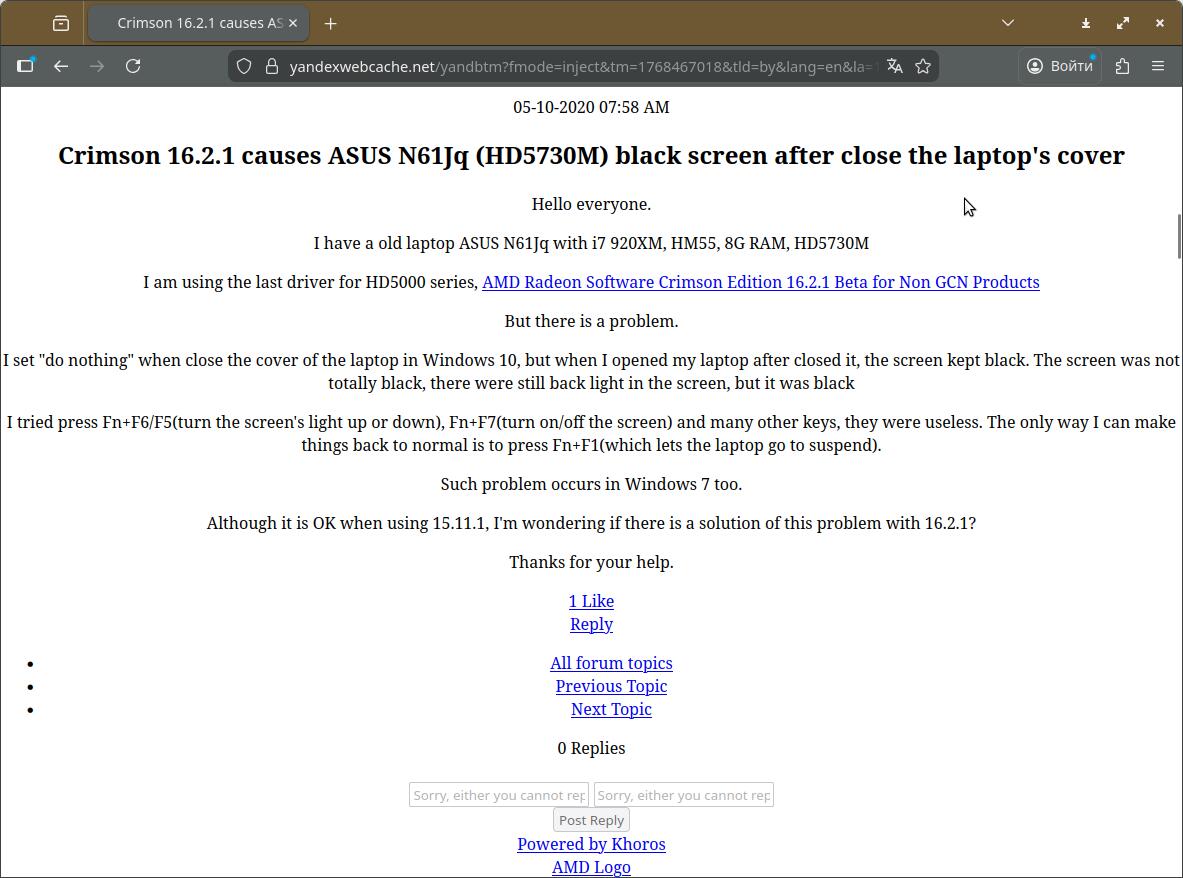Close the browser window
This screenshot has height=878, width=1183.
pos(1160,23)
